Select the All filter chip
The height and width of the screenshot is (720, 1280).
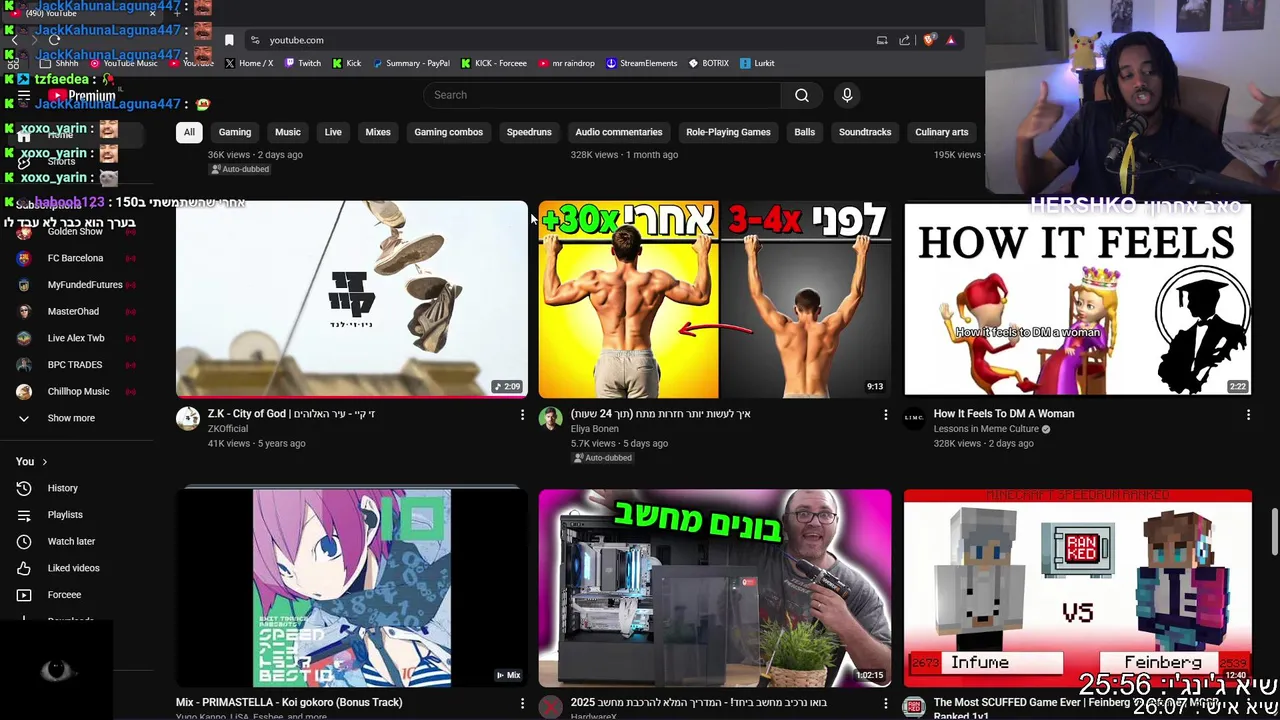coord(189,132)
